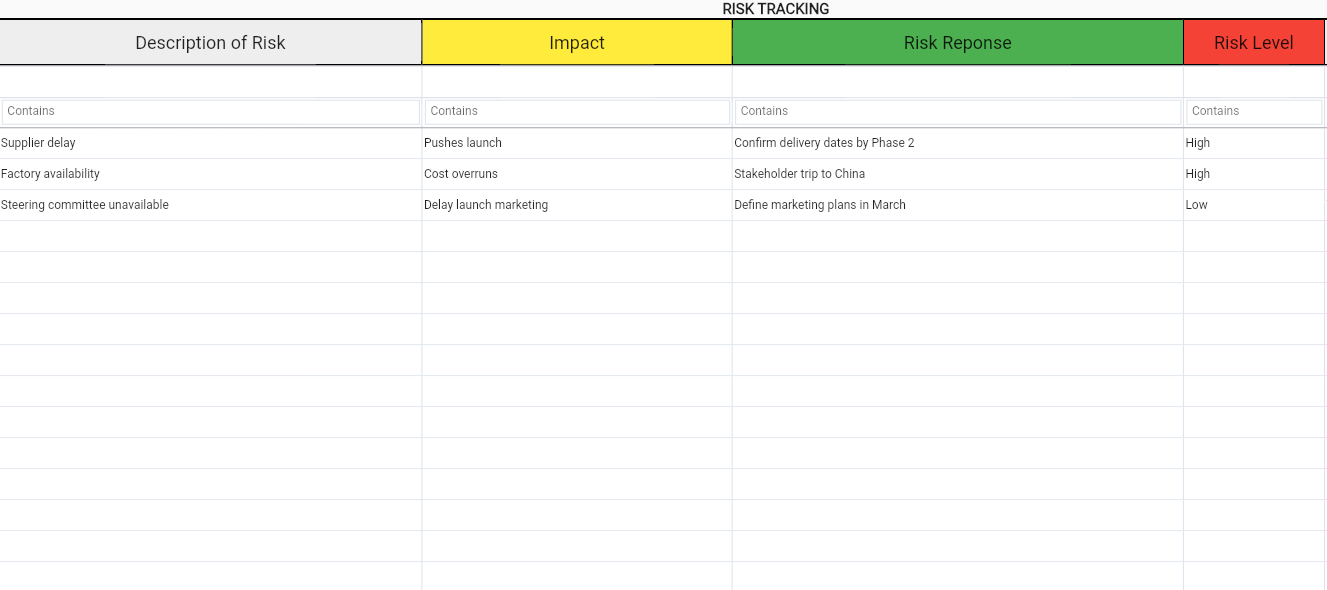Click the High risk level for Supplier delay
Screen dimensions: 1327x590
[1198, 143]
